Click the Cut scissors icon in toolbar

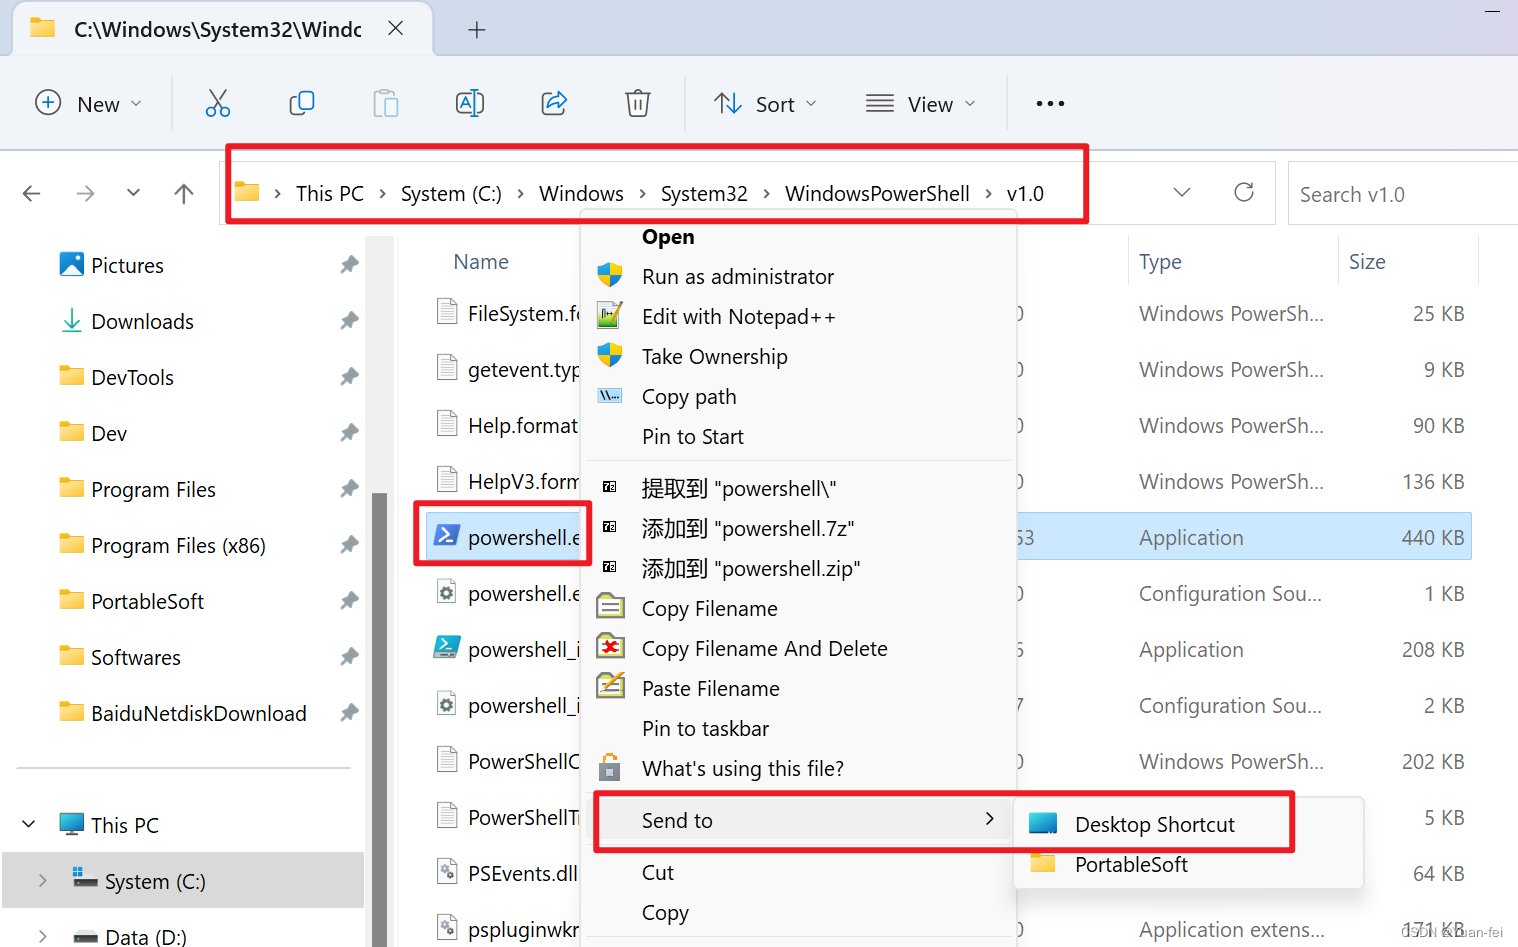218,103
